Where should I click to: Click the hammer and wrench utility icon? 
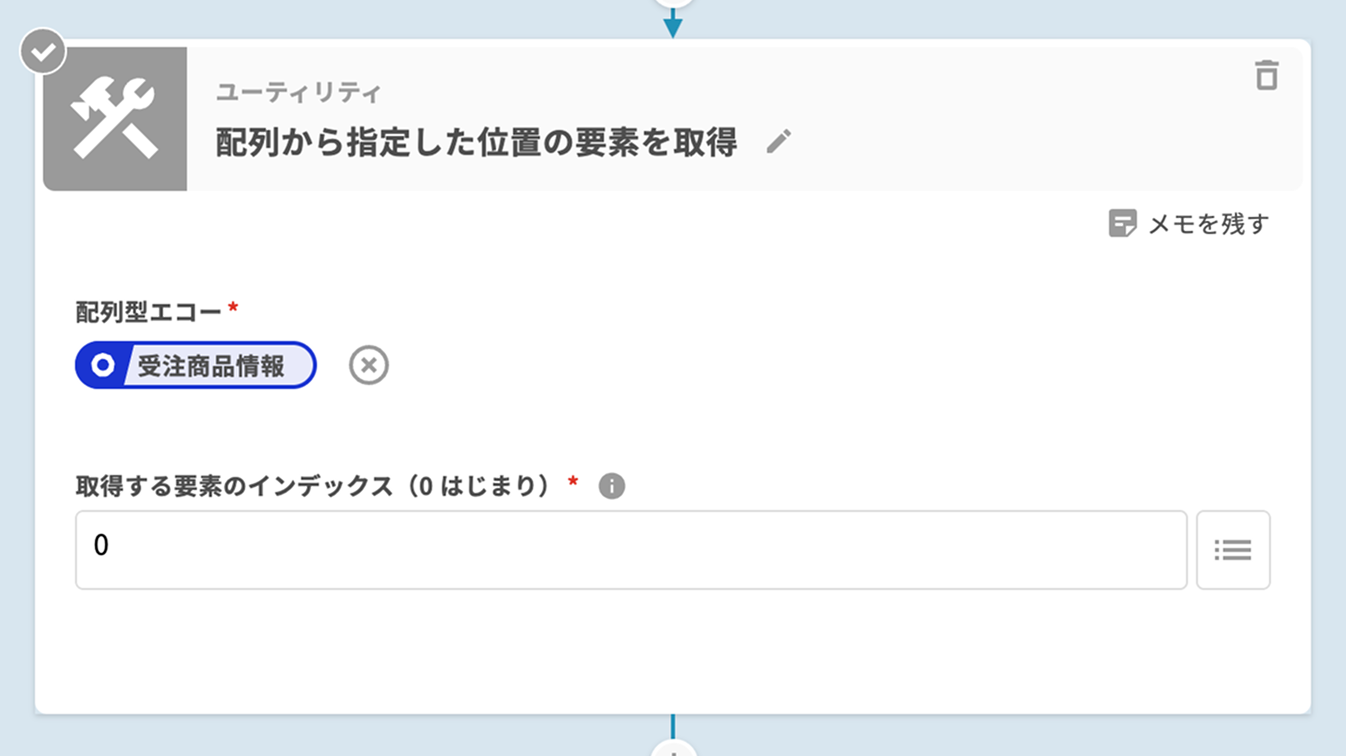click(115, 119)
